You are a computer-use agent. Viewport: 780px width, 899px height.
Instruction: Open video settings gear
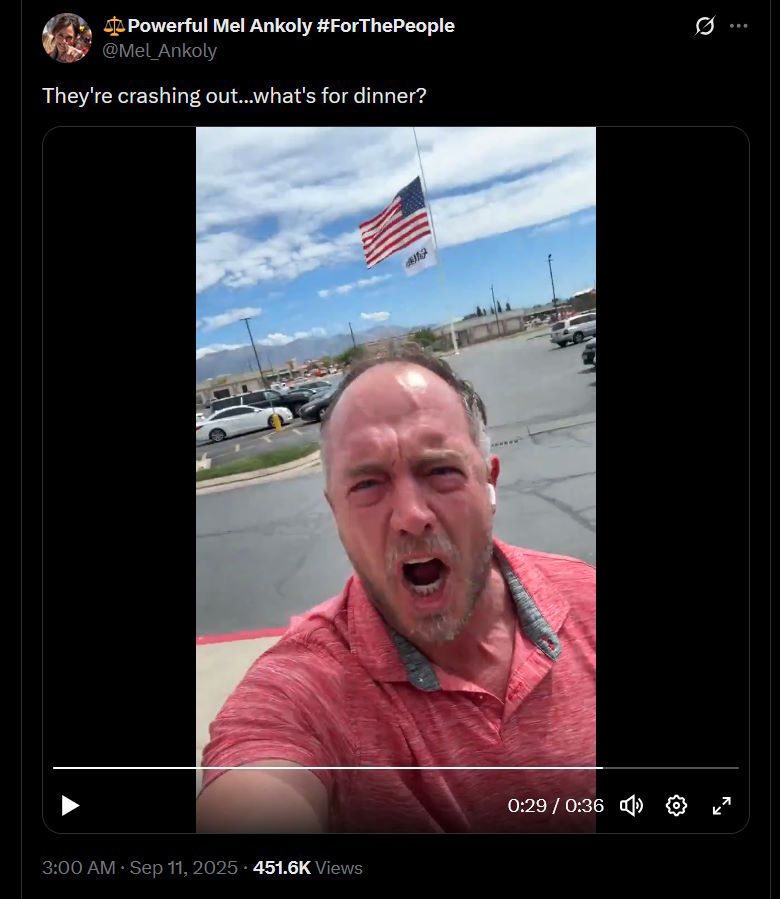[676, 806]
